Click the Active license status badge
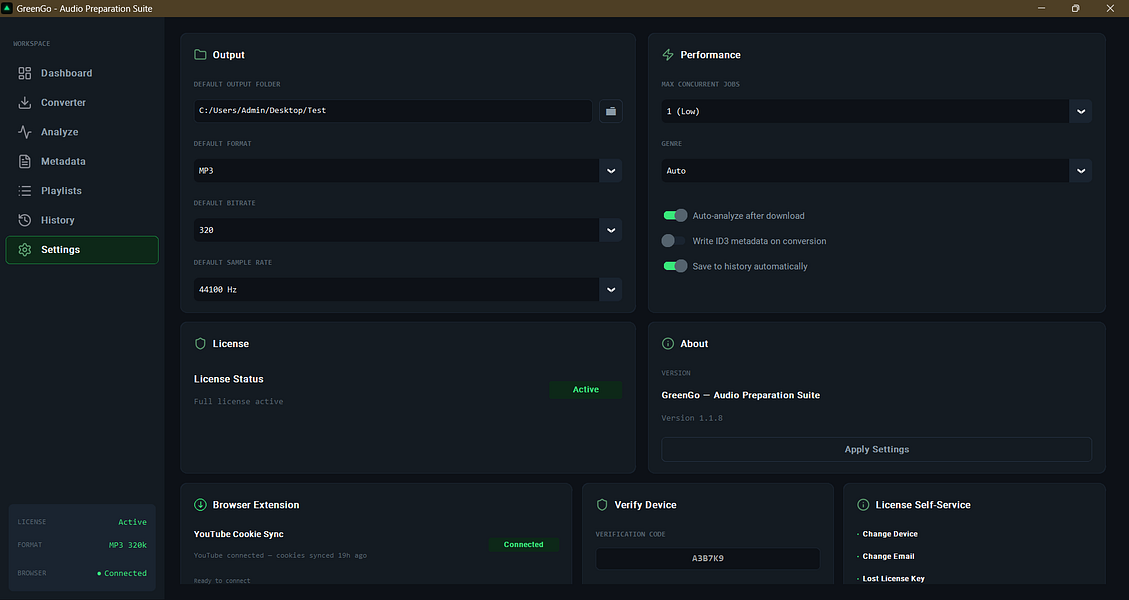Image resolution: width=1129 pixels, height=600 pixels. [585, 390]
